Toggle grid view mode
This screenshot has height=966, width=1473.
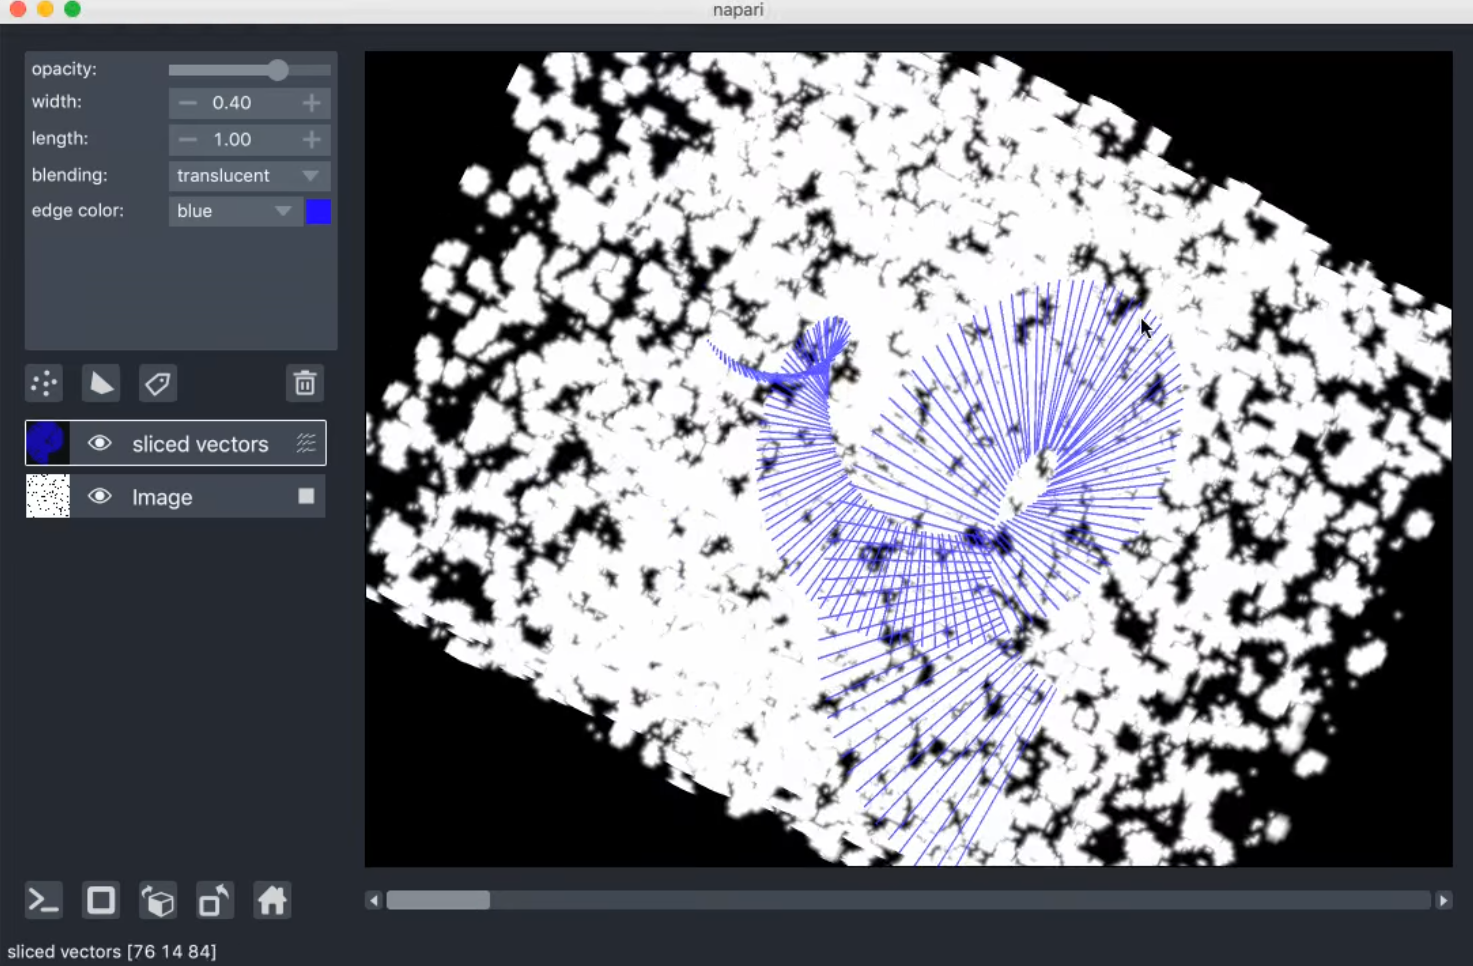click(x=100, y=900)
